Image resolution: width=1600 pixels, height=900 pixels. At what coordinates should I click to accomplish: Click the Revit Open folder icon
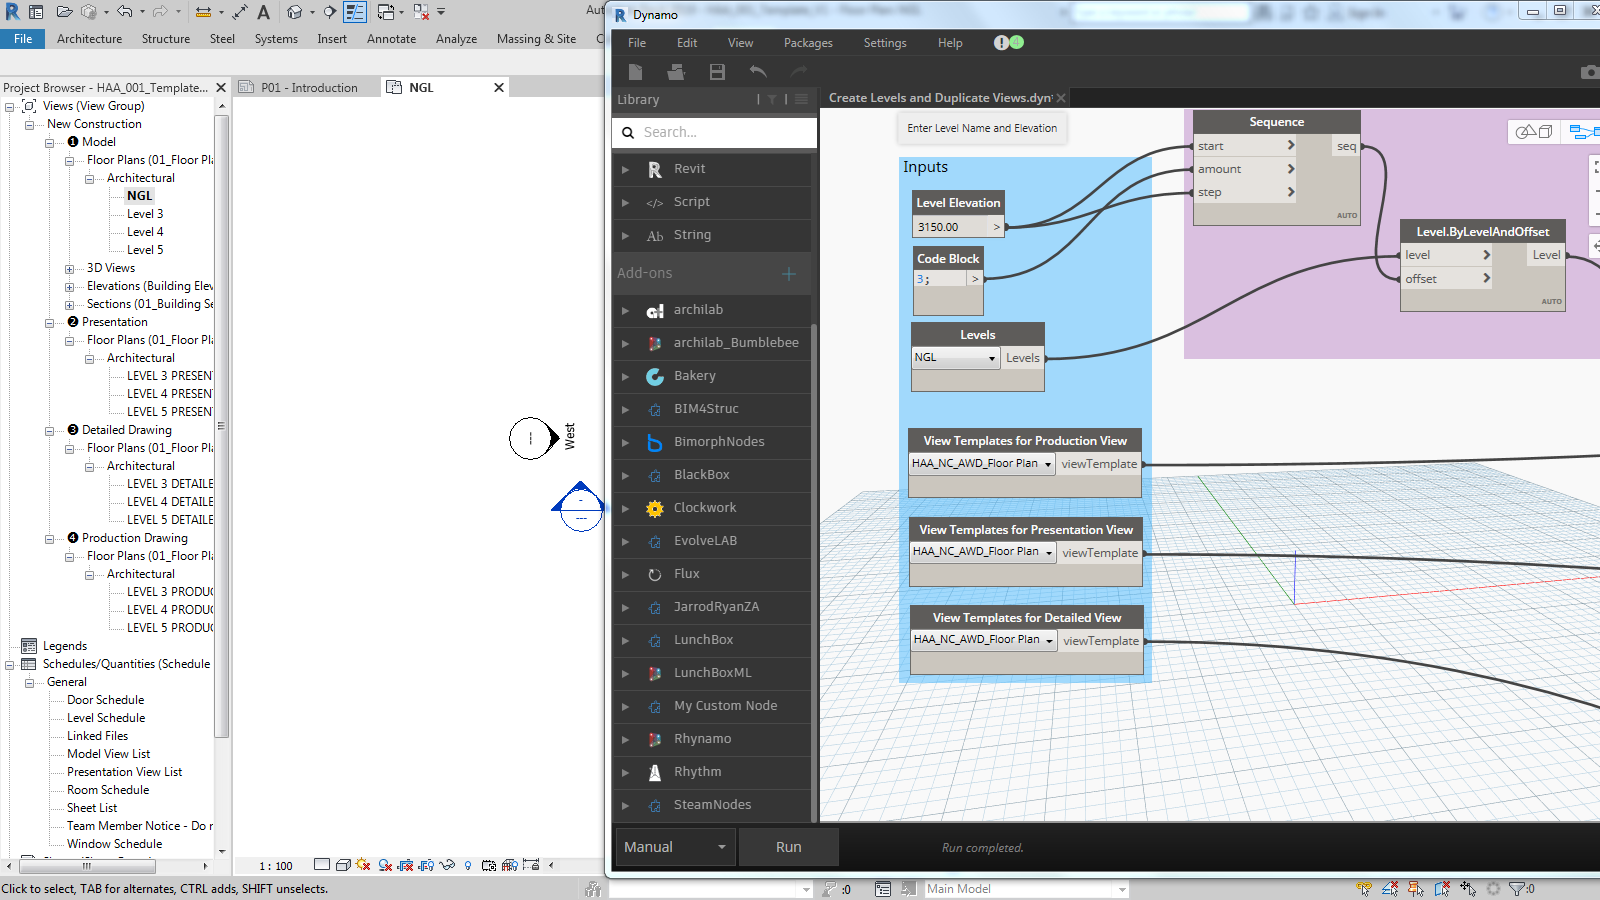tap(65, 12)
